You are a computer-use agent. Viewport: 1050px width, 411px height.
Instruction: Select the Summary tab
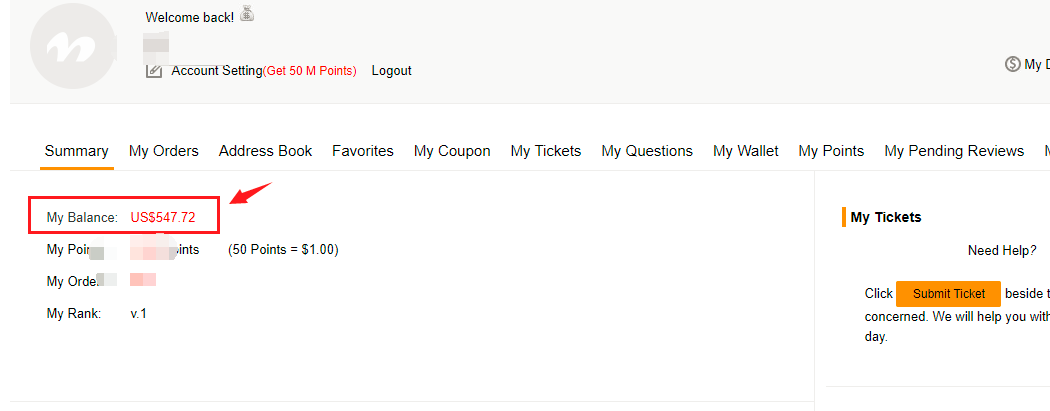(x=76, y=151)
